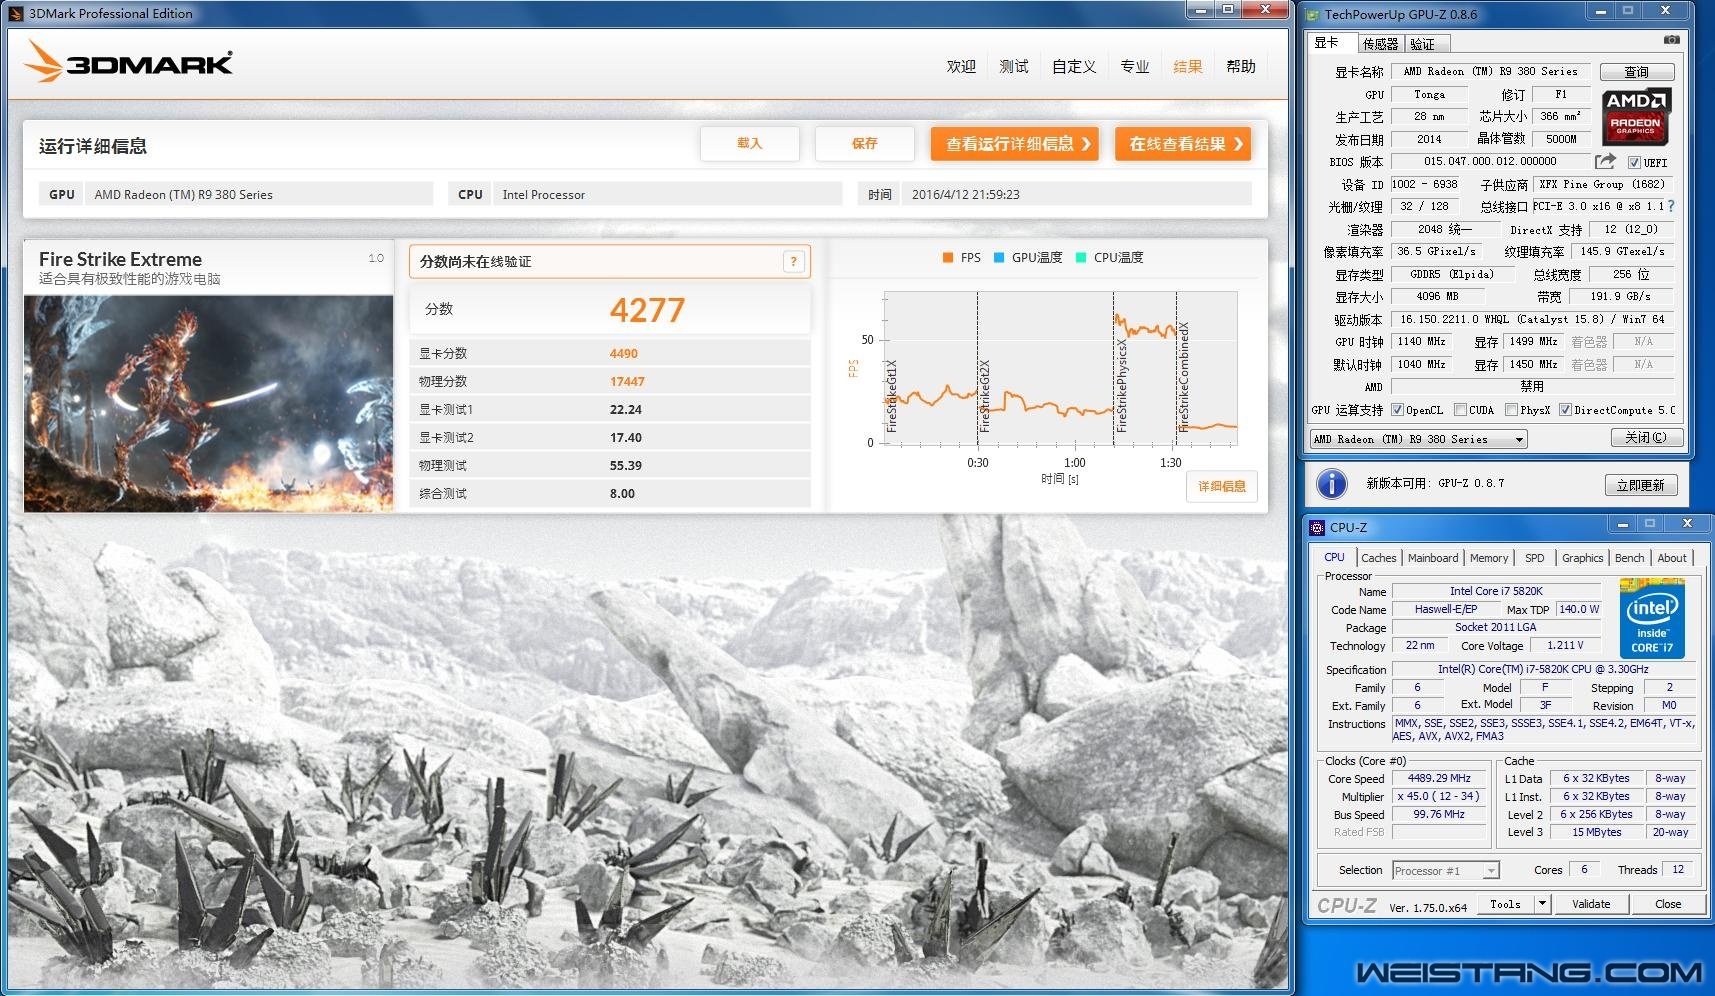
Task: Click the Tools button in CPU-Z
Action: coord(1505,904)
